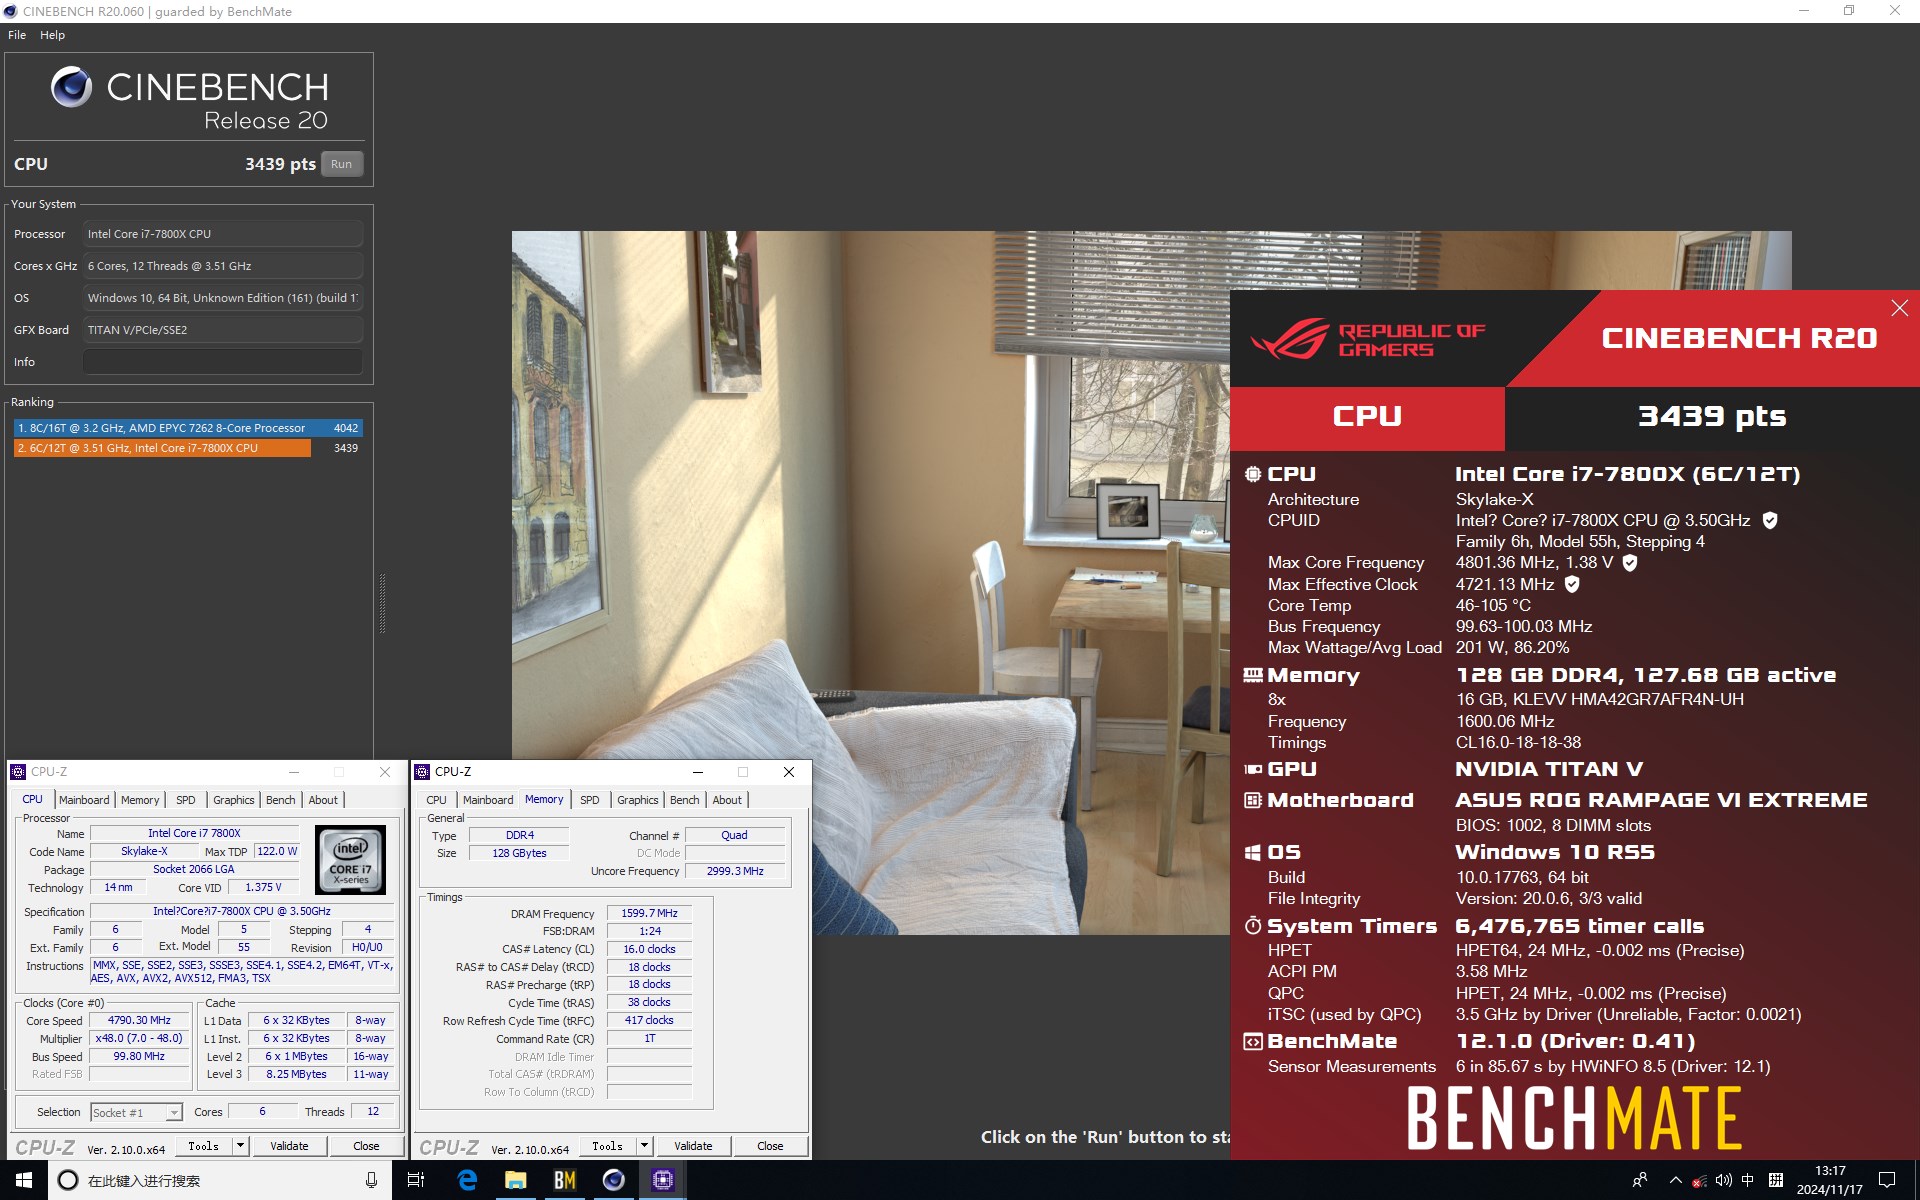Screen dimensions: 1920x1200
Task: Switch to CPU-Z in the taskbar
Action: [663, 1180]
